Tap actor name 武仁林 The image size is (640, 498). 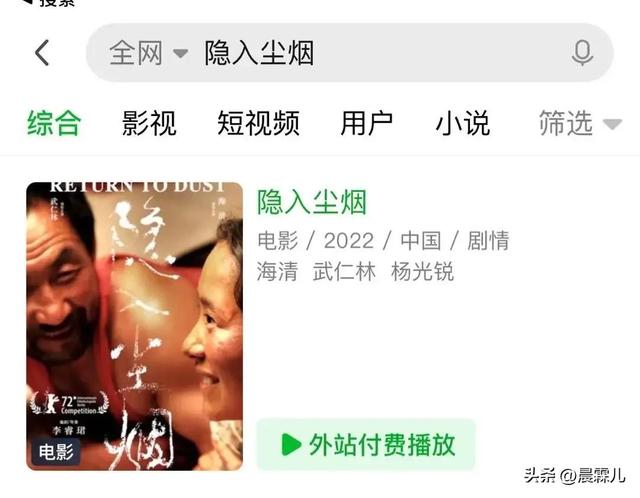pyautogui.click(x=344, y=272)
